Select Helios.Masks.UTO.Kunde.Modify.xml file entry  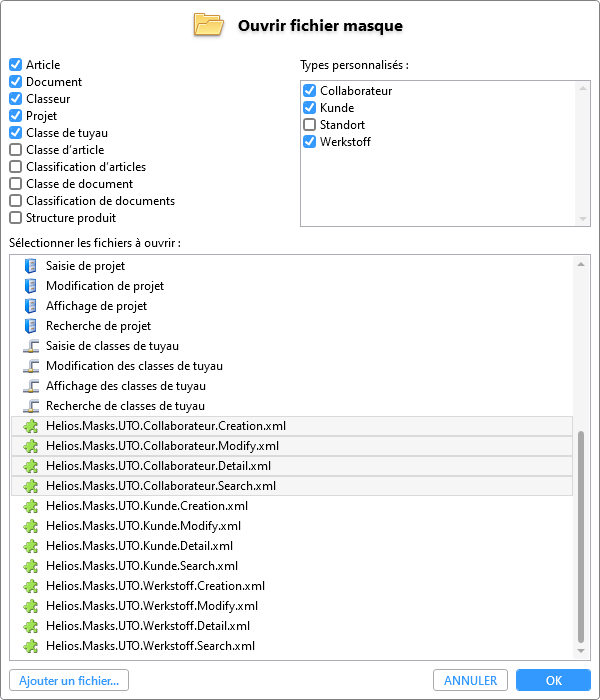click(292, 526)
